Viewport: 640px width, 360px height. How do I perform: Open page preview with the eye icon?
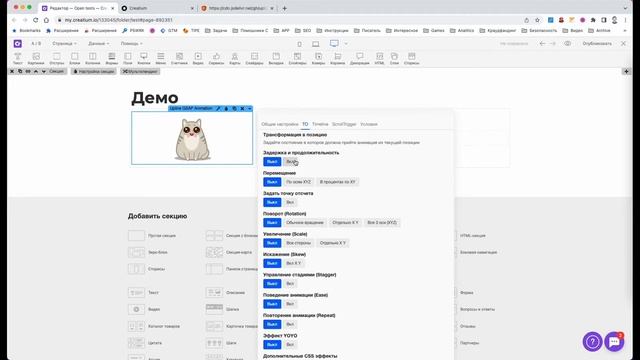567,43
